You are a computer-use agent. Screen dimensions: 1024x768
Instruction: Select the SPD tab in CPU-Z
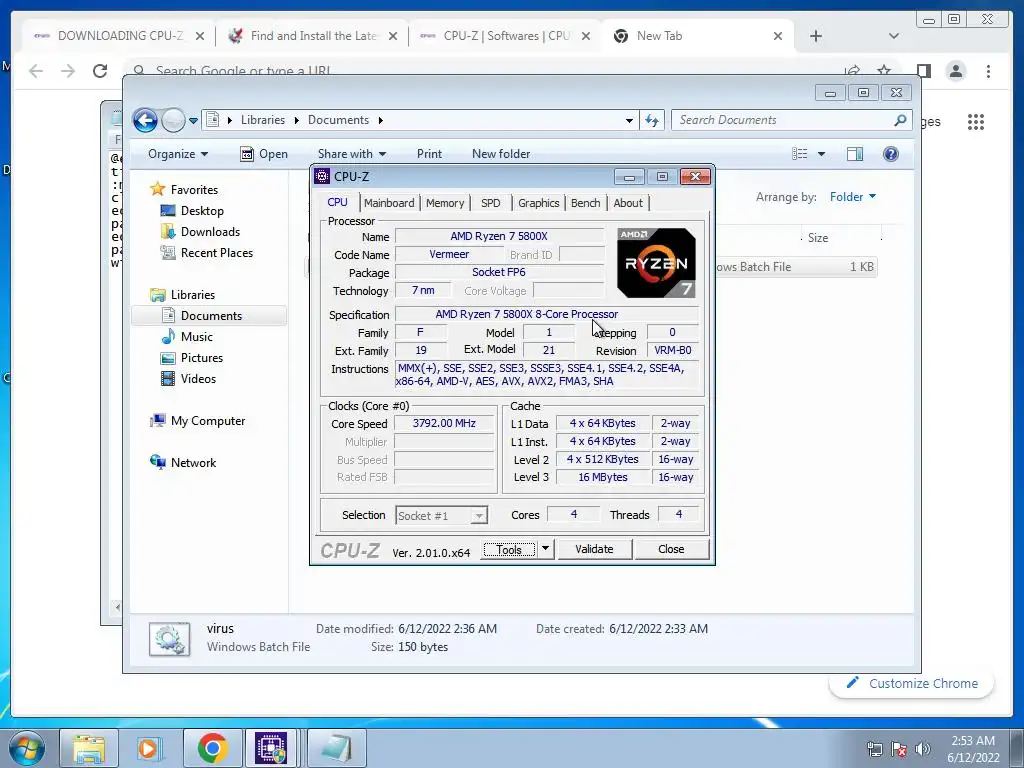click(x=490, y=203)
